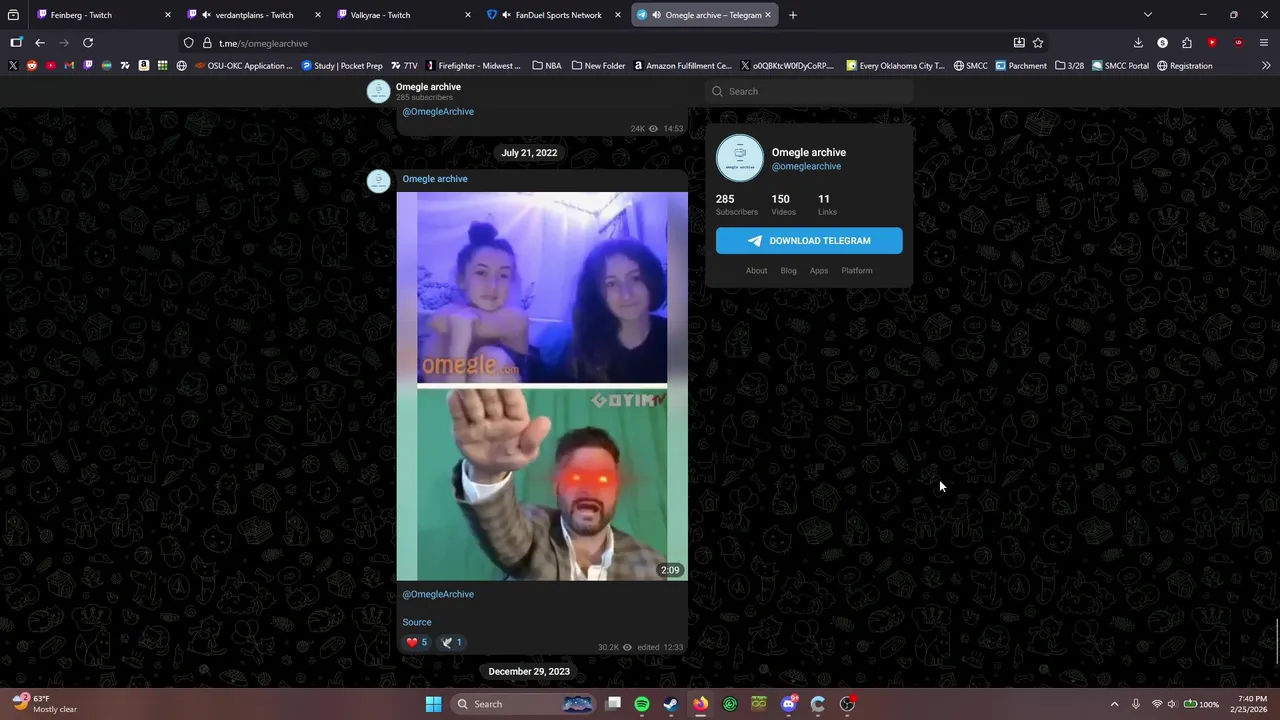This screenshot has width=1280, height=720.
Task: Open the New Folder bookmarks folder
Action: pos(598,66)
